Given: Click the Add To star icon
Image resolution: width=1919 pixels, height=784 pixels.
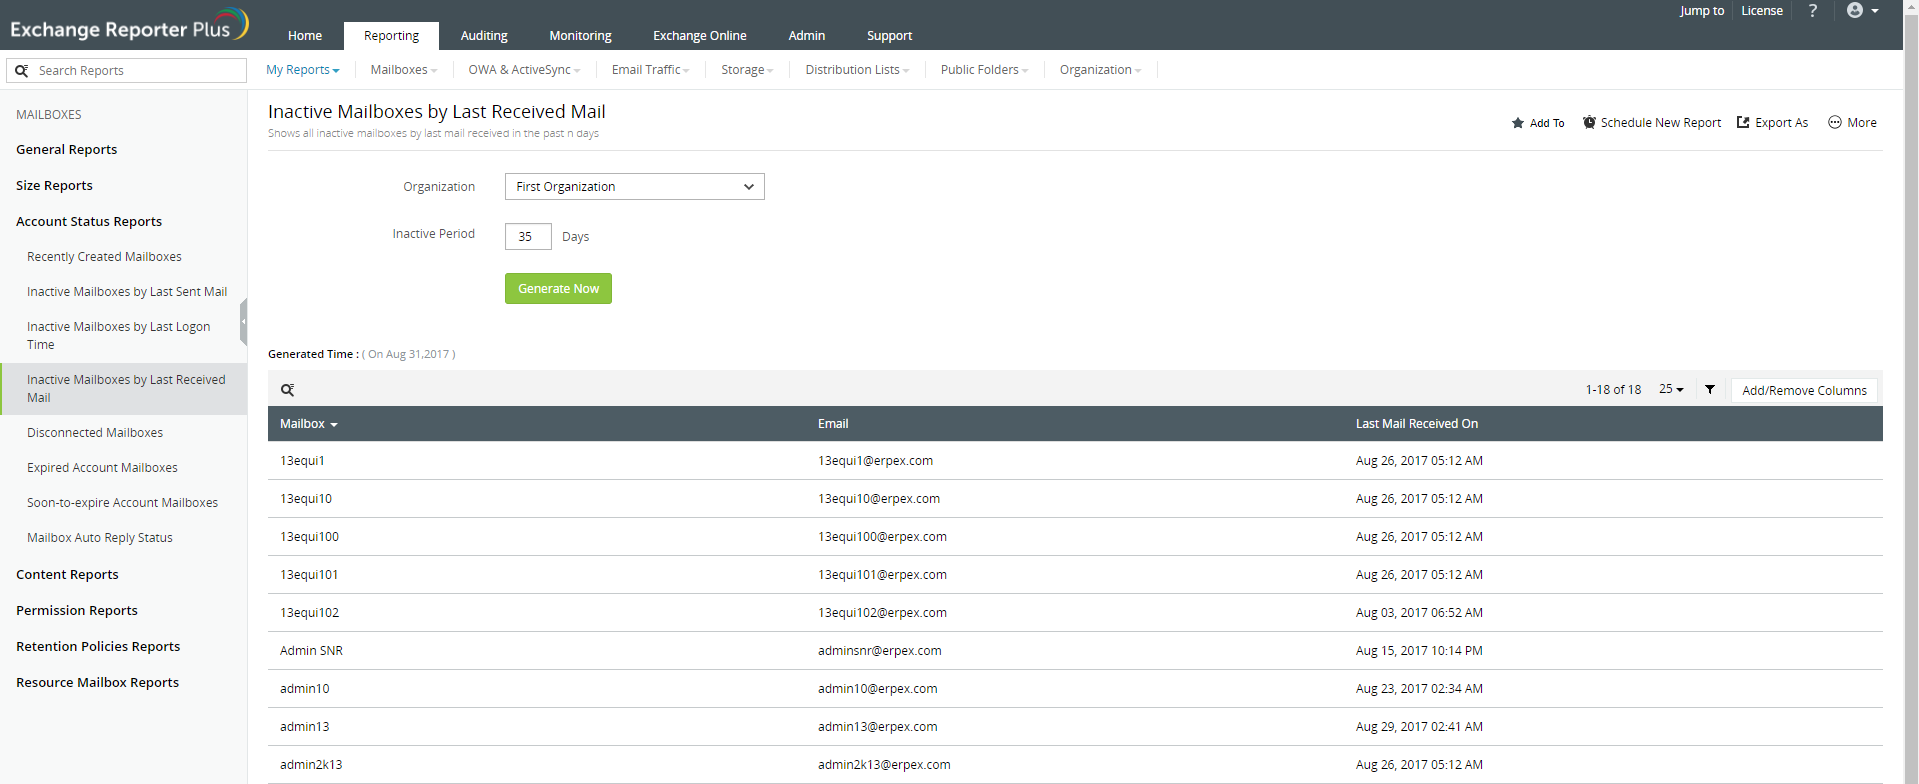Looking at the screenshot, I should click(1518, 123).
